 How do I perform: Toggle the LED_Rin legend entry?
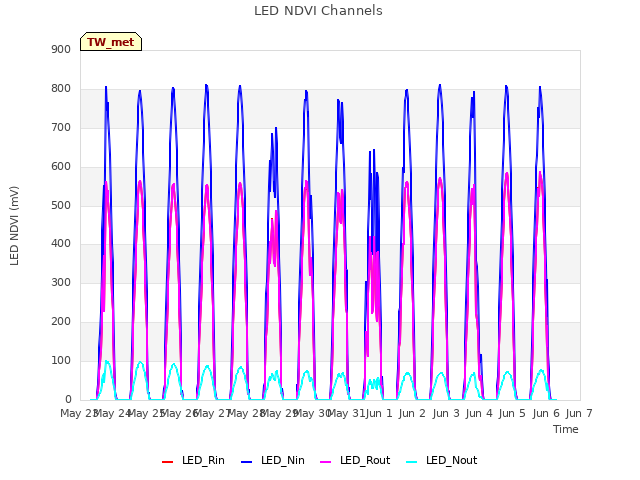pos(193,460)
